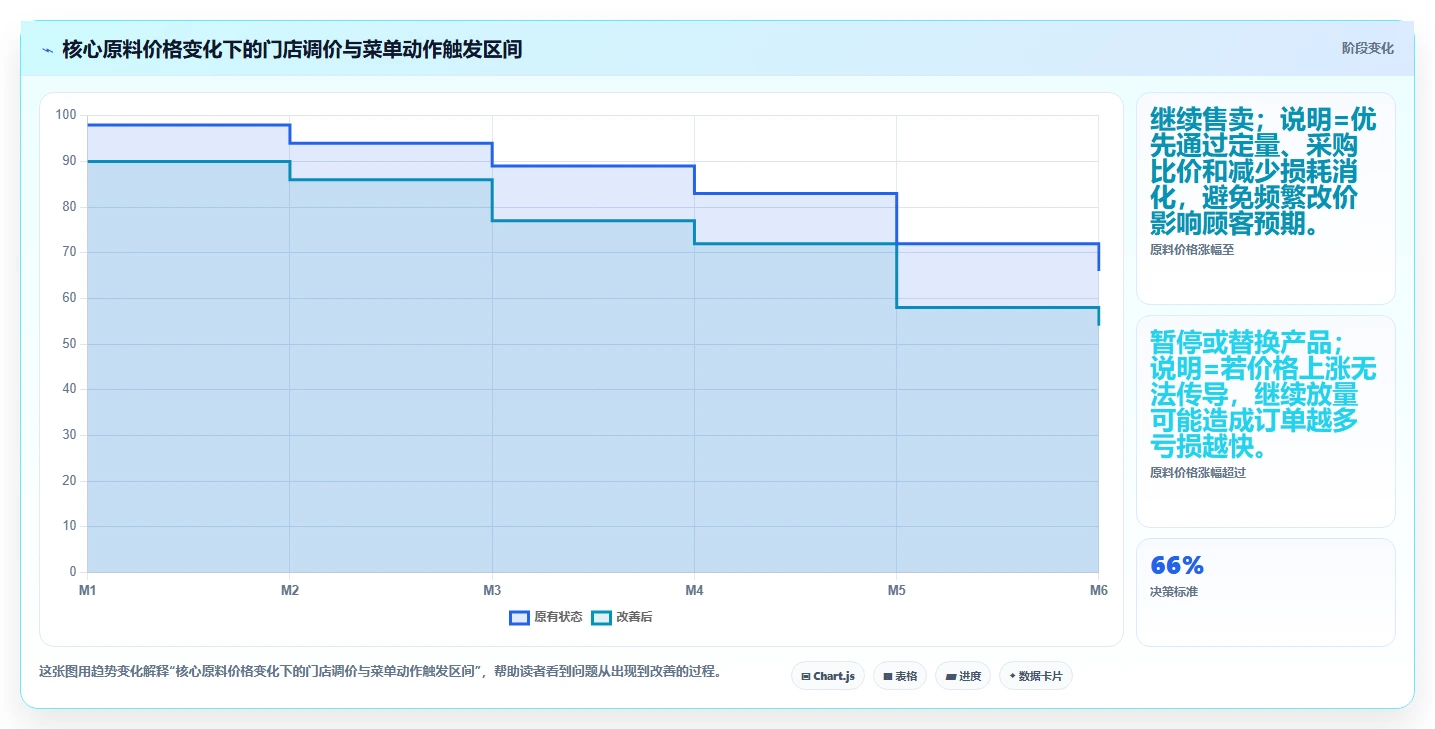Click the 原料价格涨幅超过 caption
This screenshot has width=1435, height=729.
pyautogui.click(x=1198, y=473)
